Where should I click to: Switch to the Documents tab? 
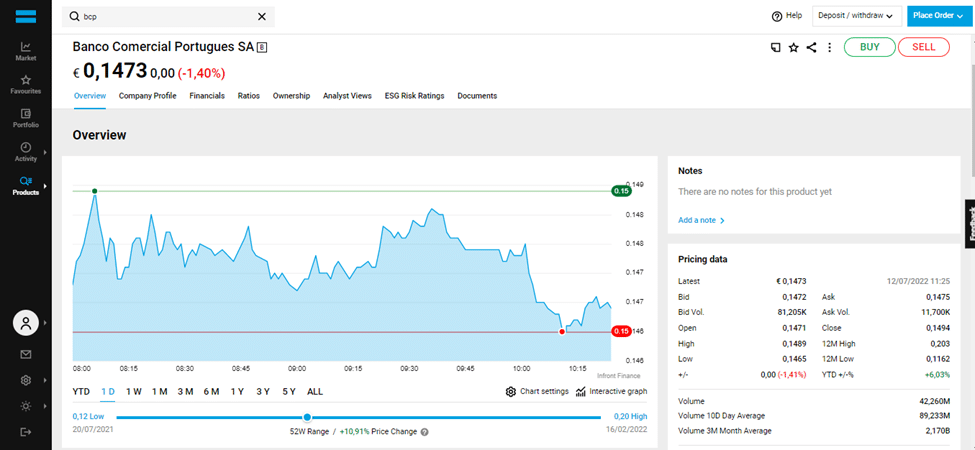[477, 96]
